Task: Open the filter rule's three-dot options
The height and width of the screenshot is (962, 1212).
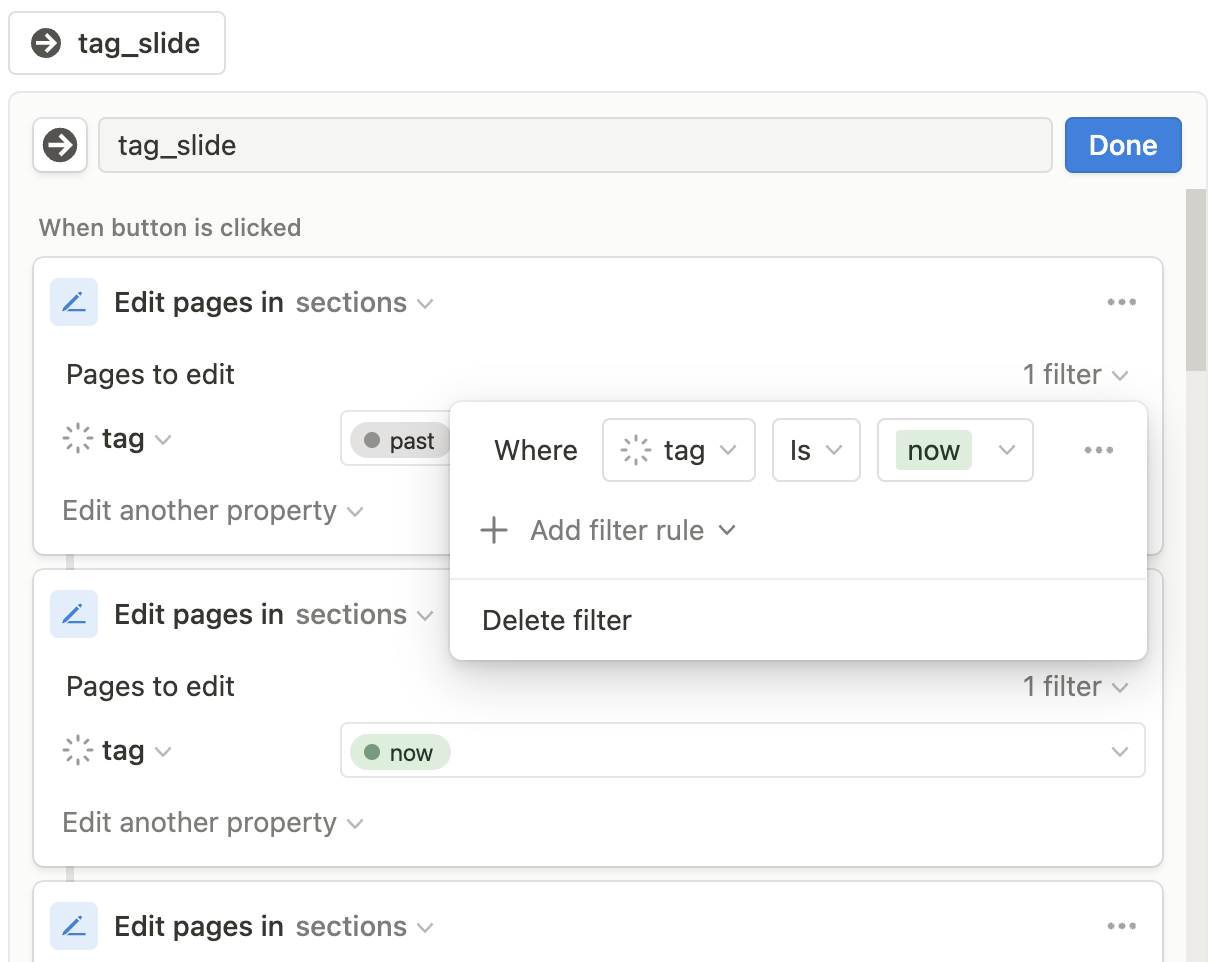Action: [x=1098, y=450]
